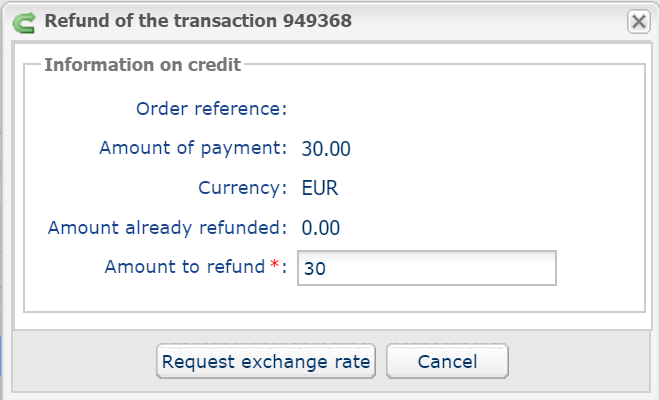
Task: Click the value 30 inside the refund field
Action: tap(314, 269)
